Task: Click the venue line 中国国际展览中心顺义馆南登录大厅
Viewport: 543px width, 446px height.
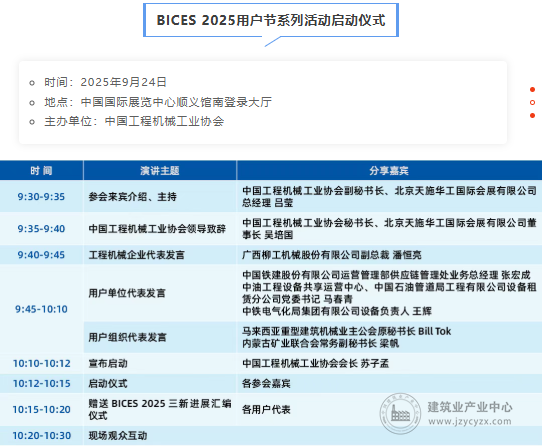Action: tap(176, 102)
